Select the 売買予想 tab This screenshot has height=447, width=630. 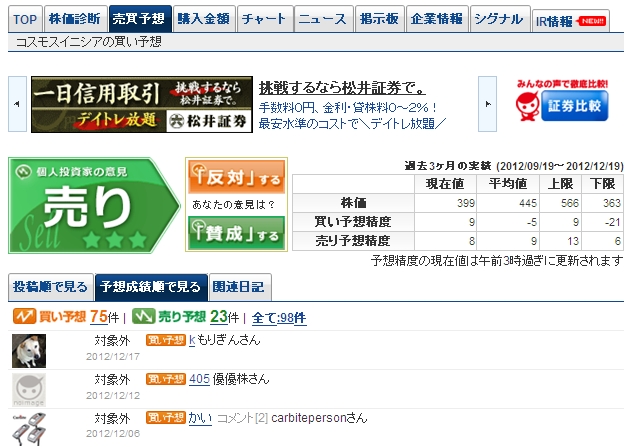coord(140,19)
